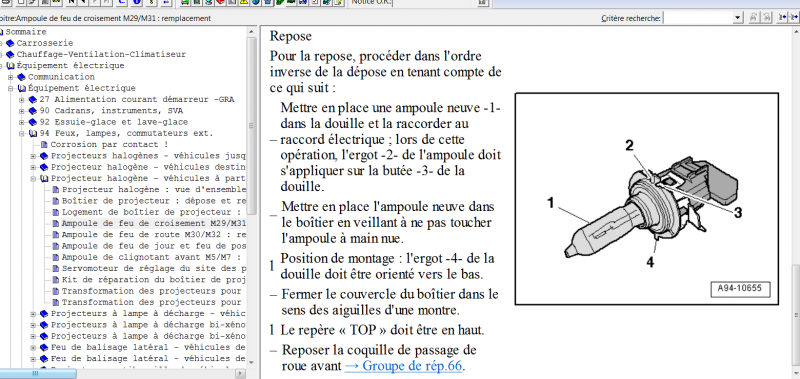The width and height of the screenshot is (800, 379).
Task: Click the page icon beside Corrosion par contact !
Action: click(x=44, y=145)
